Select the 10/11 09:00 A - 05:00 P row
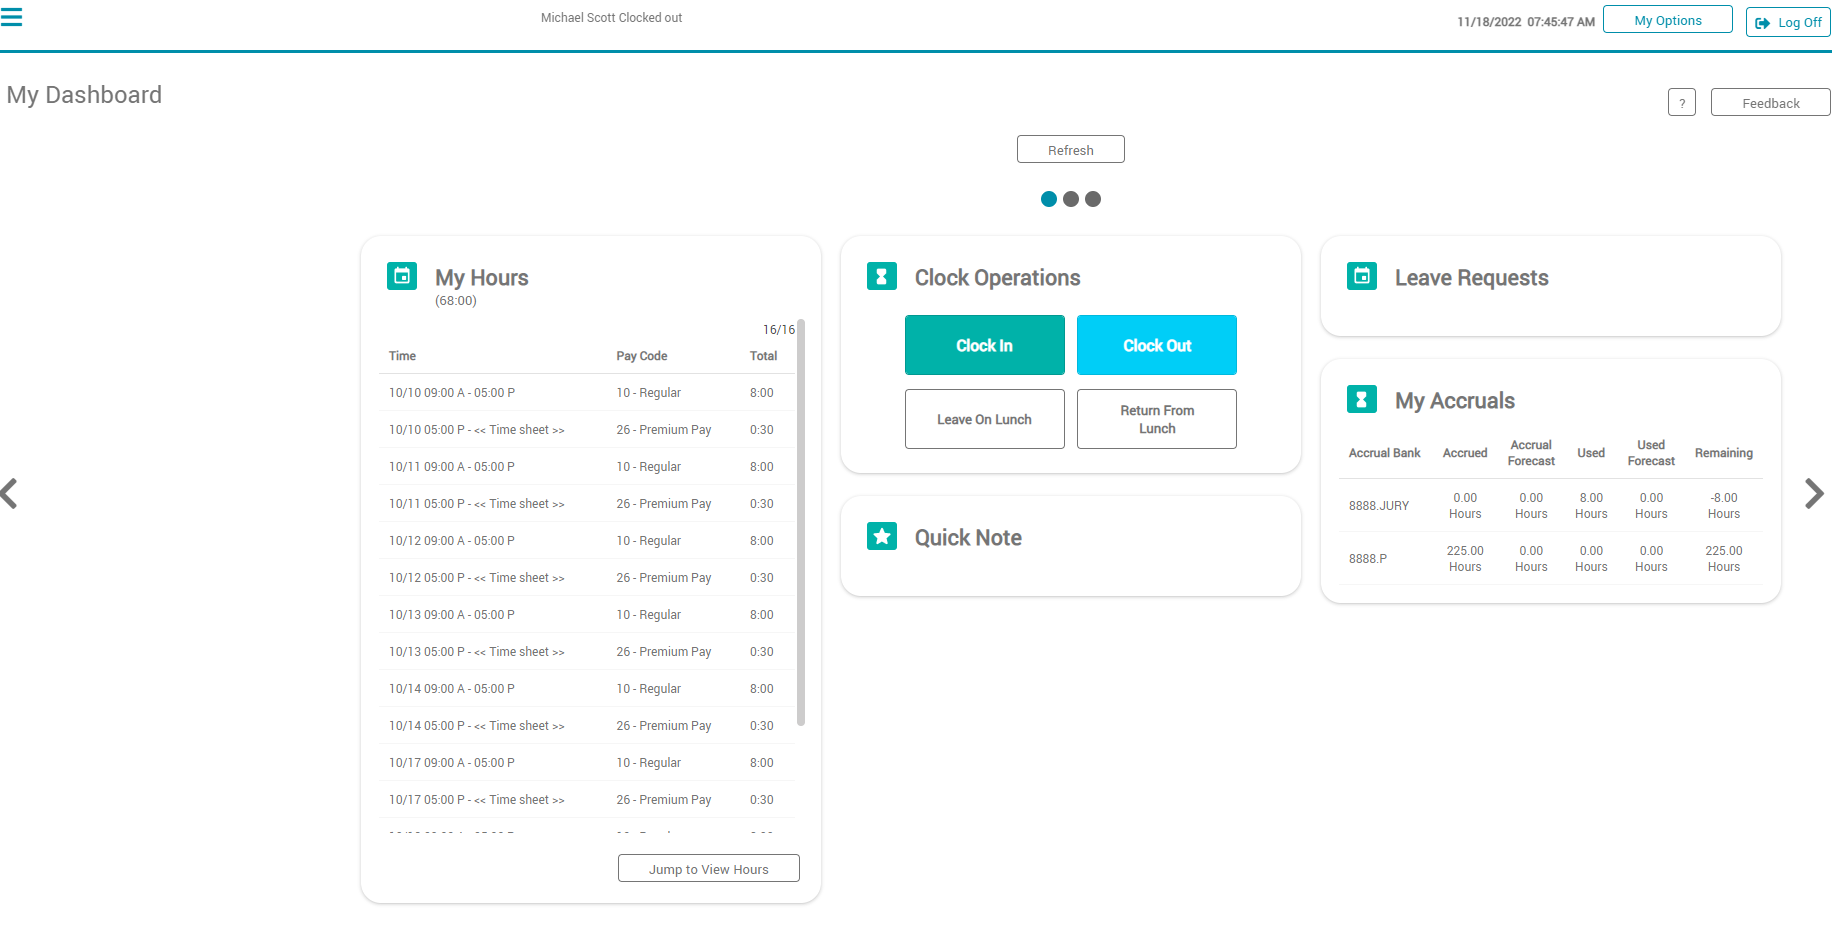The image size is (1832, 925). click(x=586, y=467)
